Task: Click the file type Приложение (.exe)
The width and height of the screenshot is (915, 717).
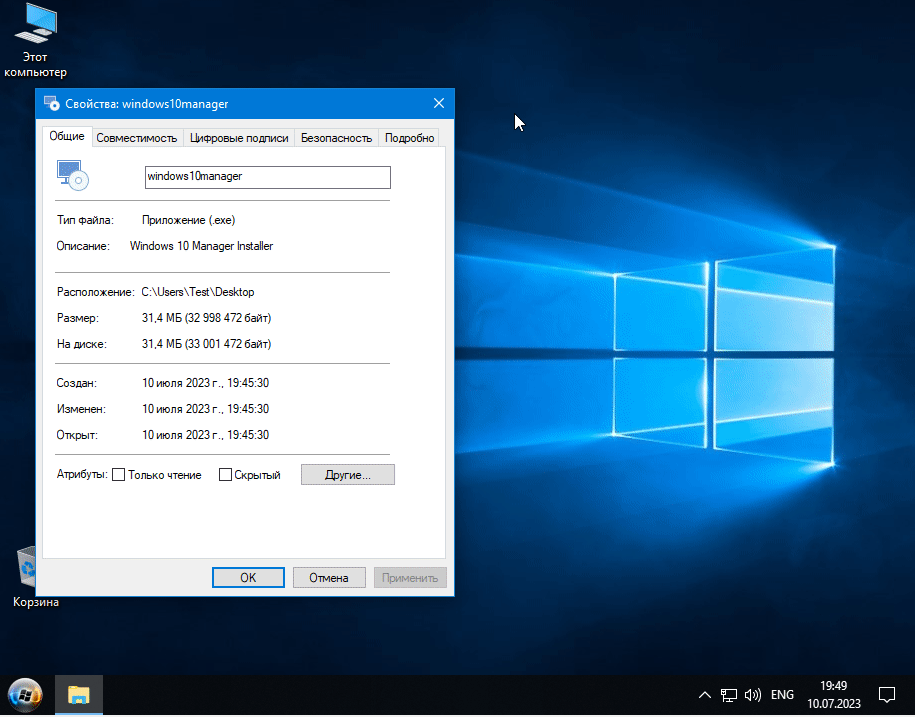Action: pyautogui.click(x=188, y=220)
